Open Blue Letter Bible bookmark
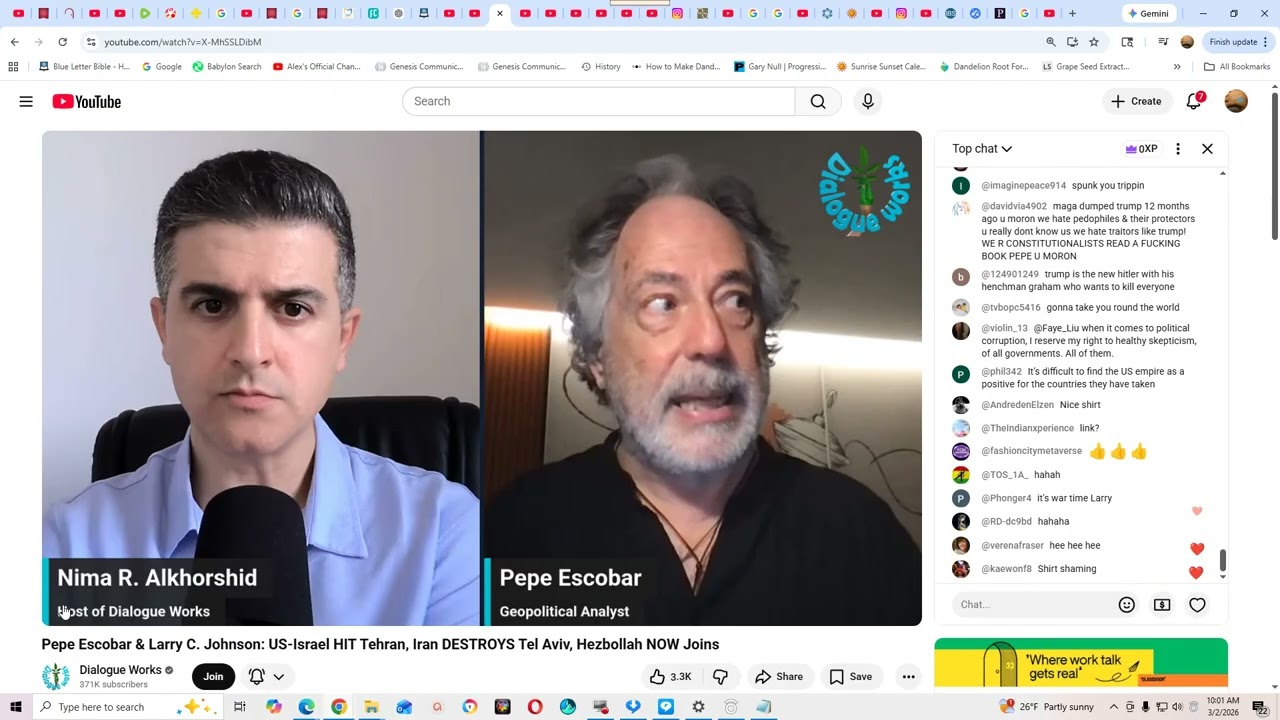The image size is (1280, 720). coord(84,67)
